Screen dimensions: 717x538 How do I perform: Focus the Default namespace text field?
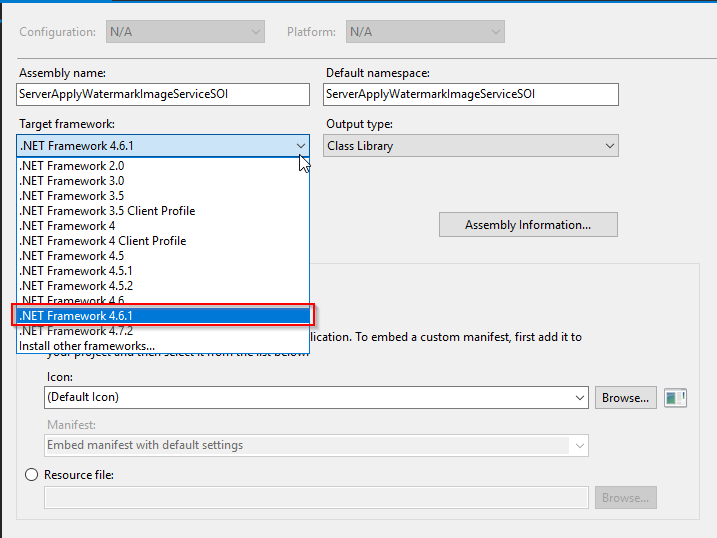click(x=471, y=94)
